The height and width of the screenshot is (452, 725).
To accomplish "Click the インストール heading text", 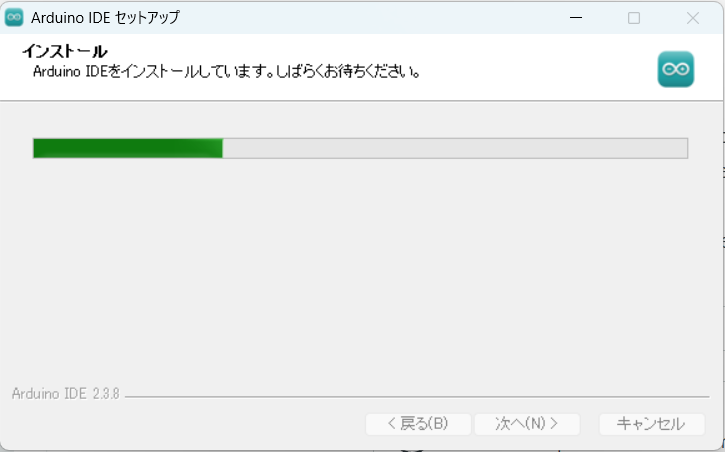I will tap(65, 51).
